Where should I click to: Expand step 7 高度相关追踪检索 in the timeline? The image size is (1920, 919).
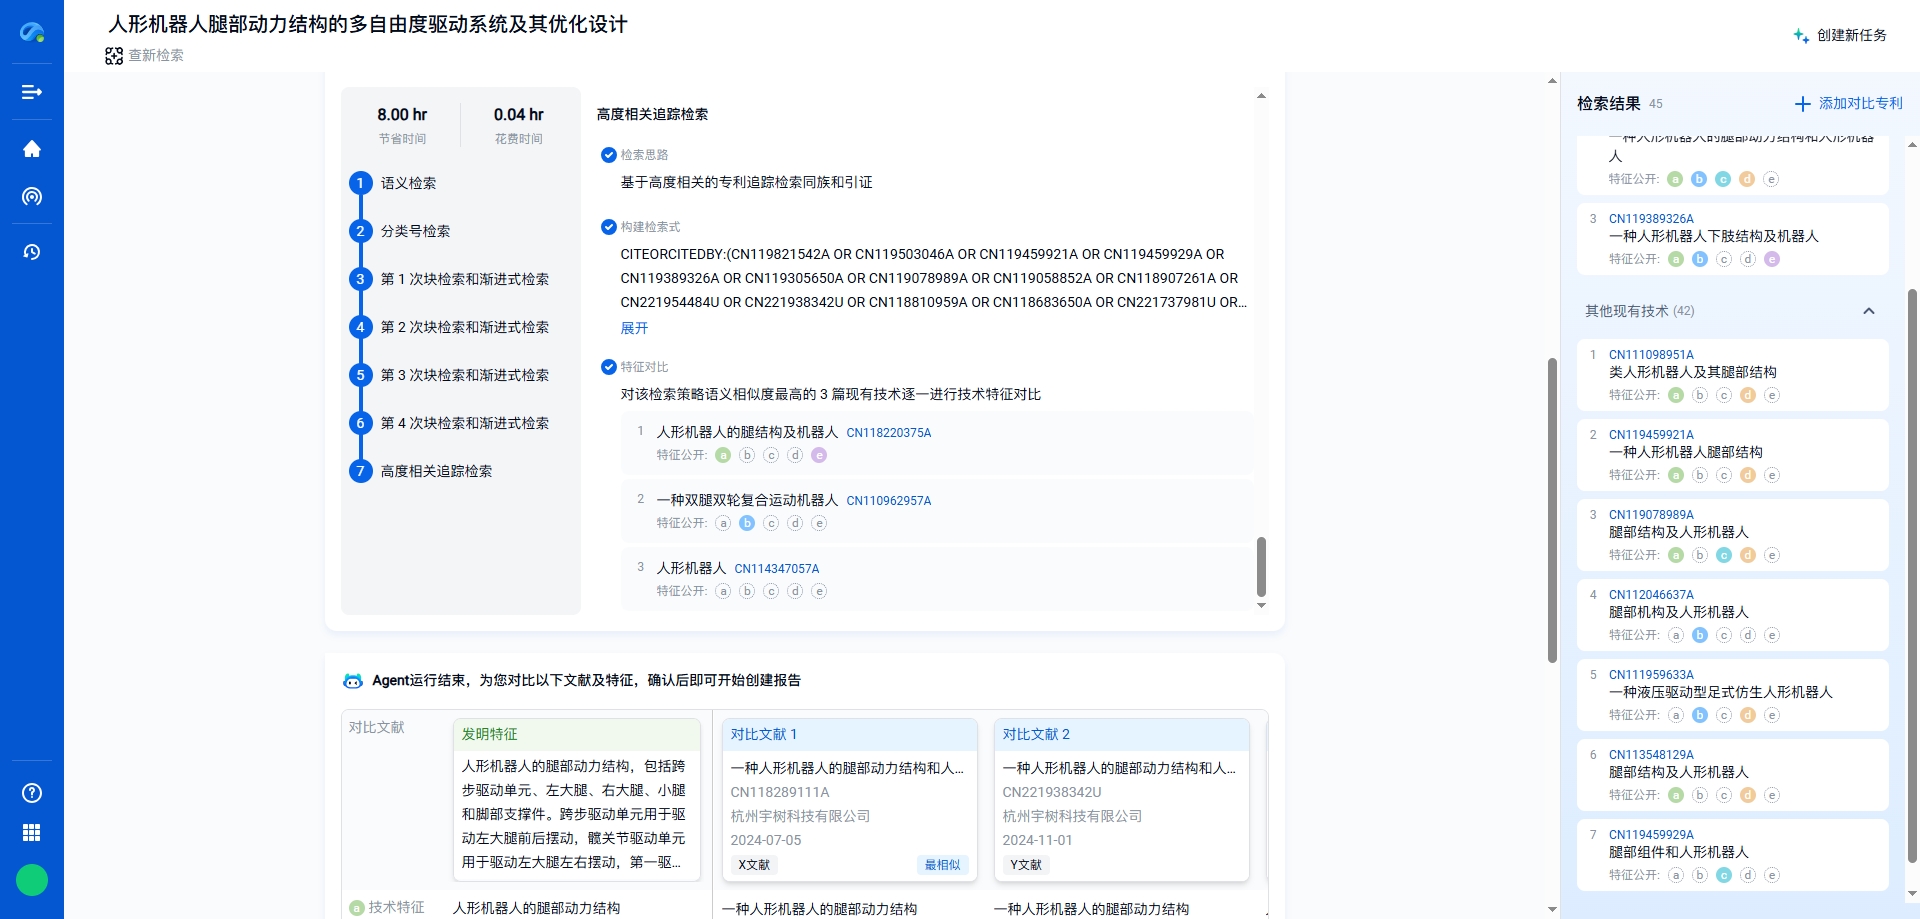pyautogui.click(x=437, y=471)
